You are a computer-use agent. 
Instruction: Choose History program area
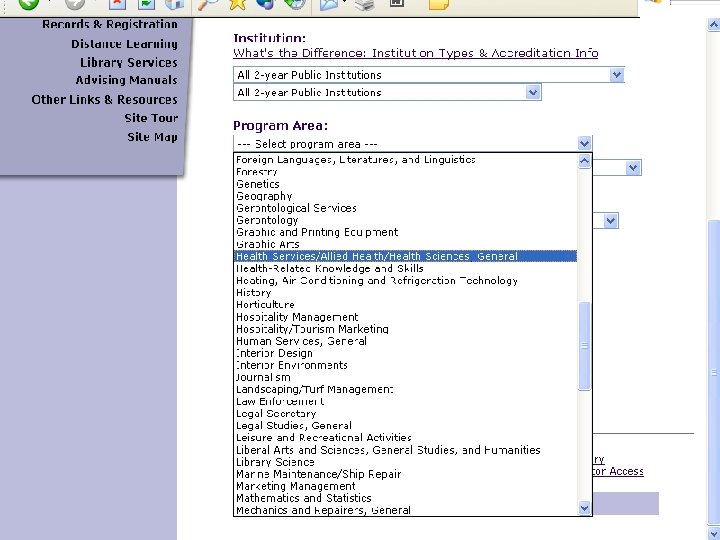[x=405, y=292]
